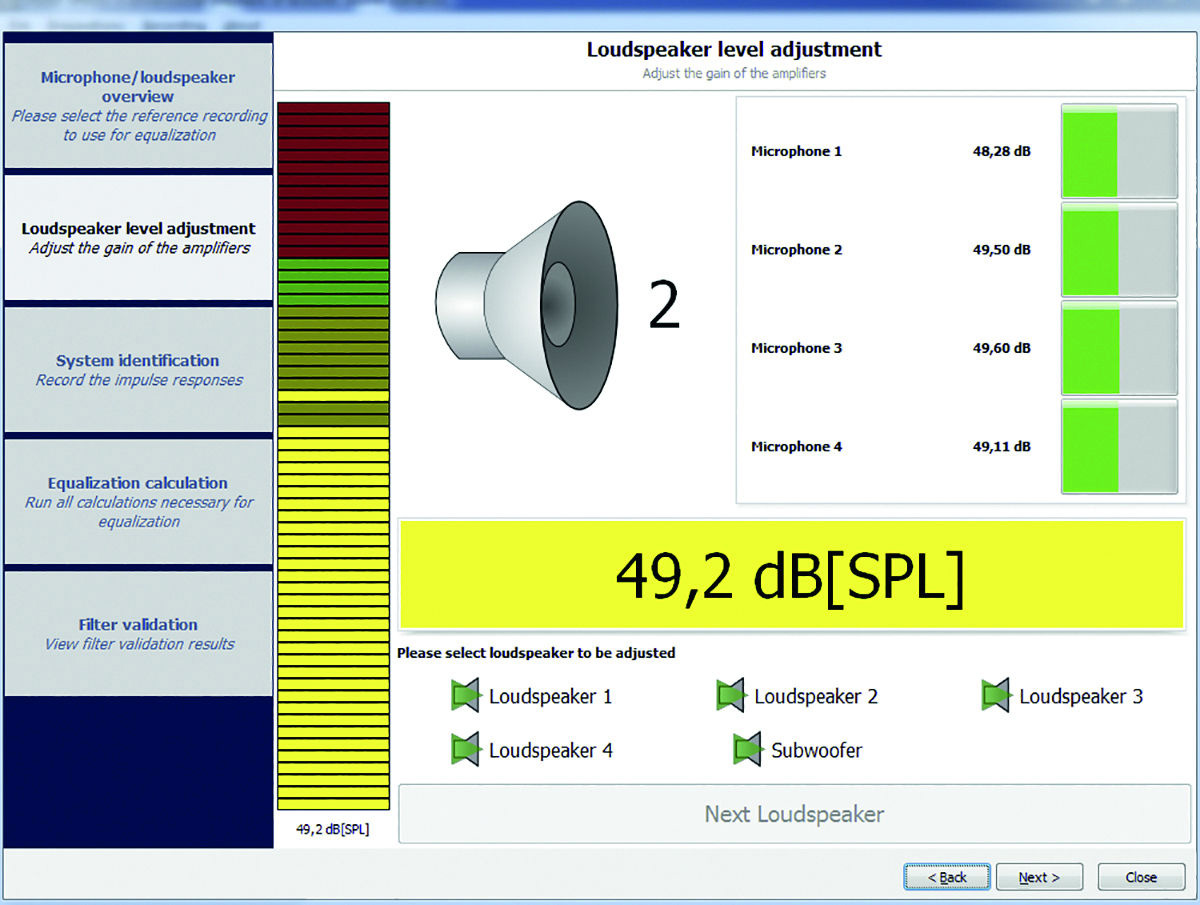Open Microphone/loudspeaker overview step
This screenshot has width=1200, height=905.
pyautogui.click(x=139, y=106)
